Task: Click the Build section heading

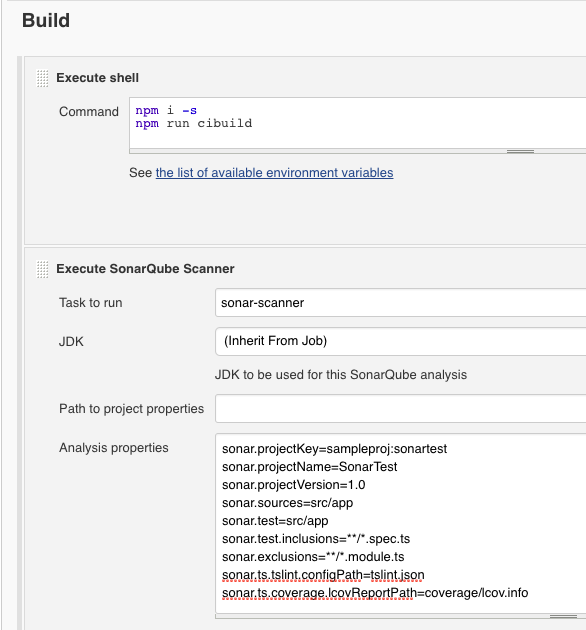Action: [46, 20]
